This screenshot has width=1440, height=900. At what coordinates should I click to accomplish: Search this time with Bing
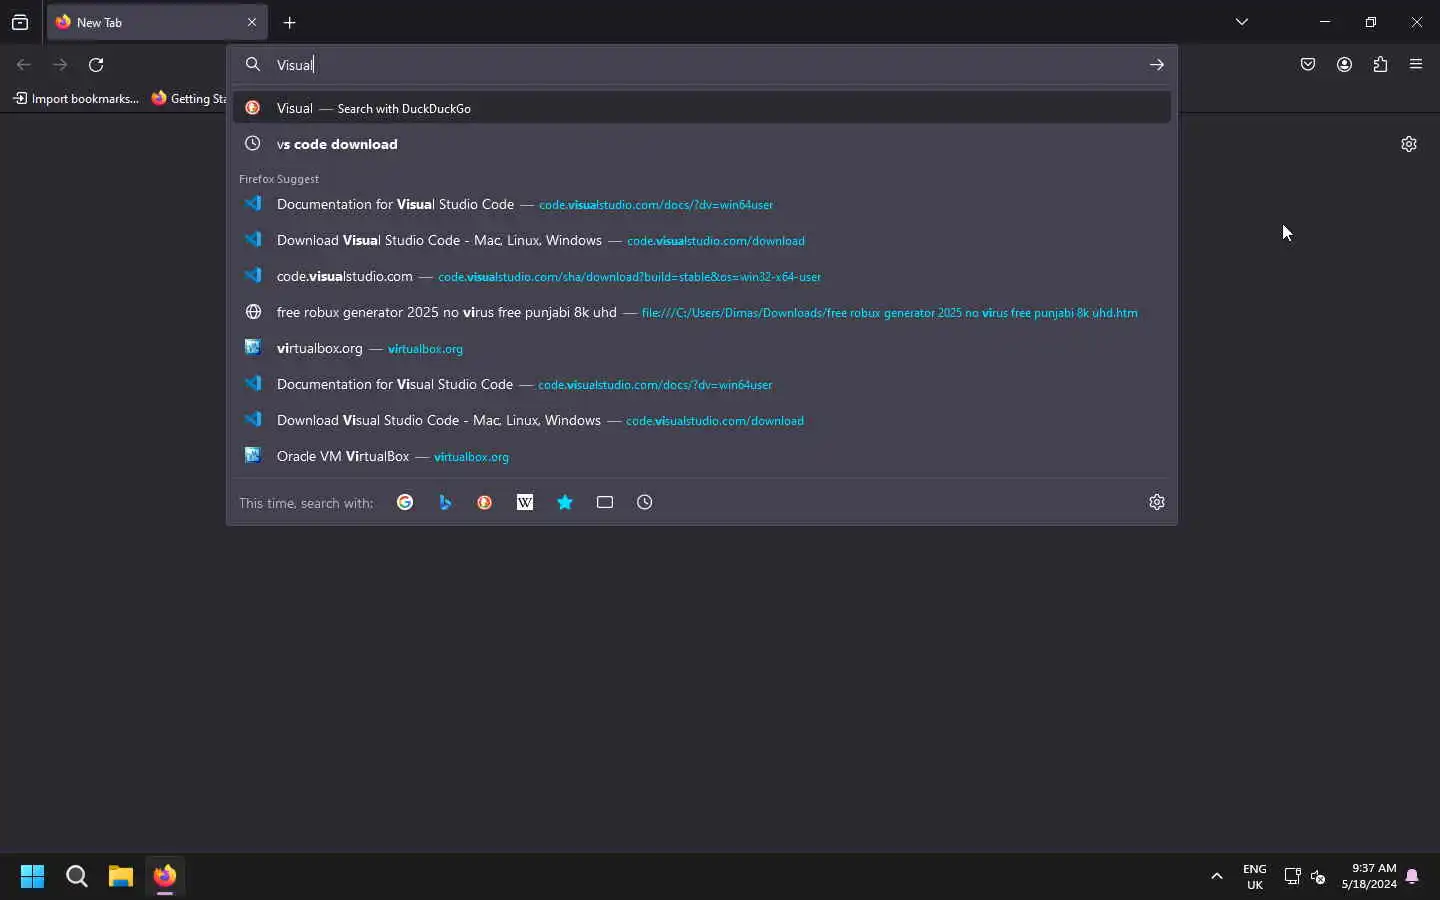tap(445, 502)
